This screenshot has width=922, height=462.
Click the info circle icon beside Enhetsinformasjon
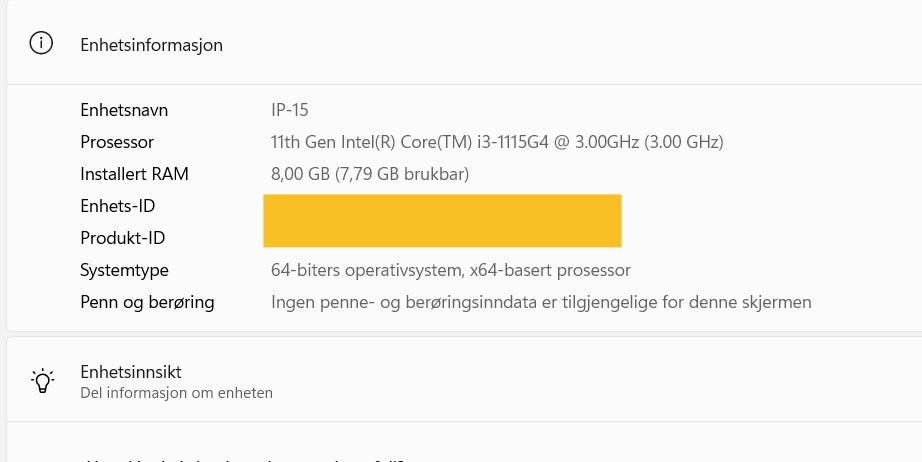(x=41, y=44)
